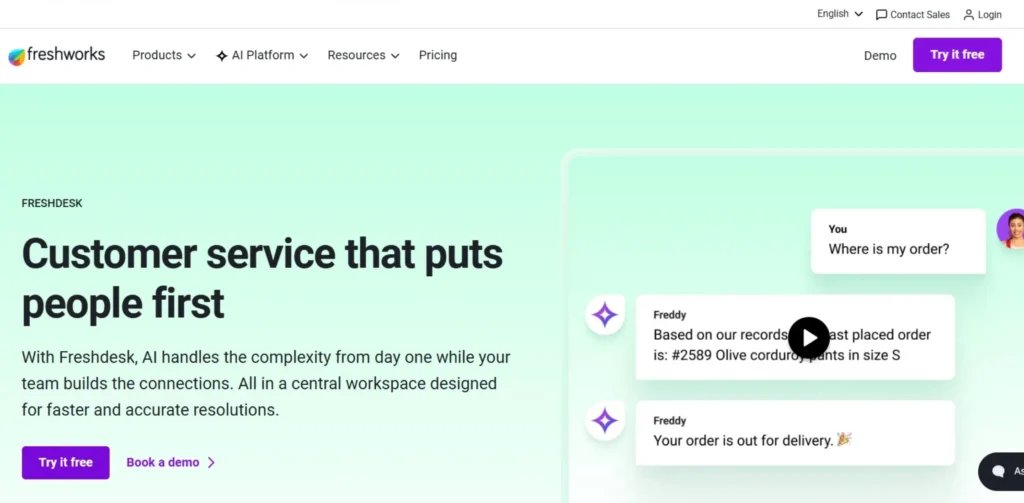Click the FRESHDESK label text
1024x503 pixels.
pos(52,203)
